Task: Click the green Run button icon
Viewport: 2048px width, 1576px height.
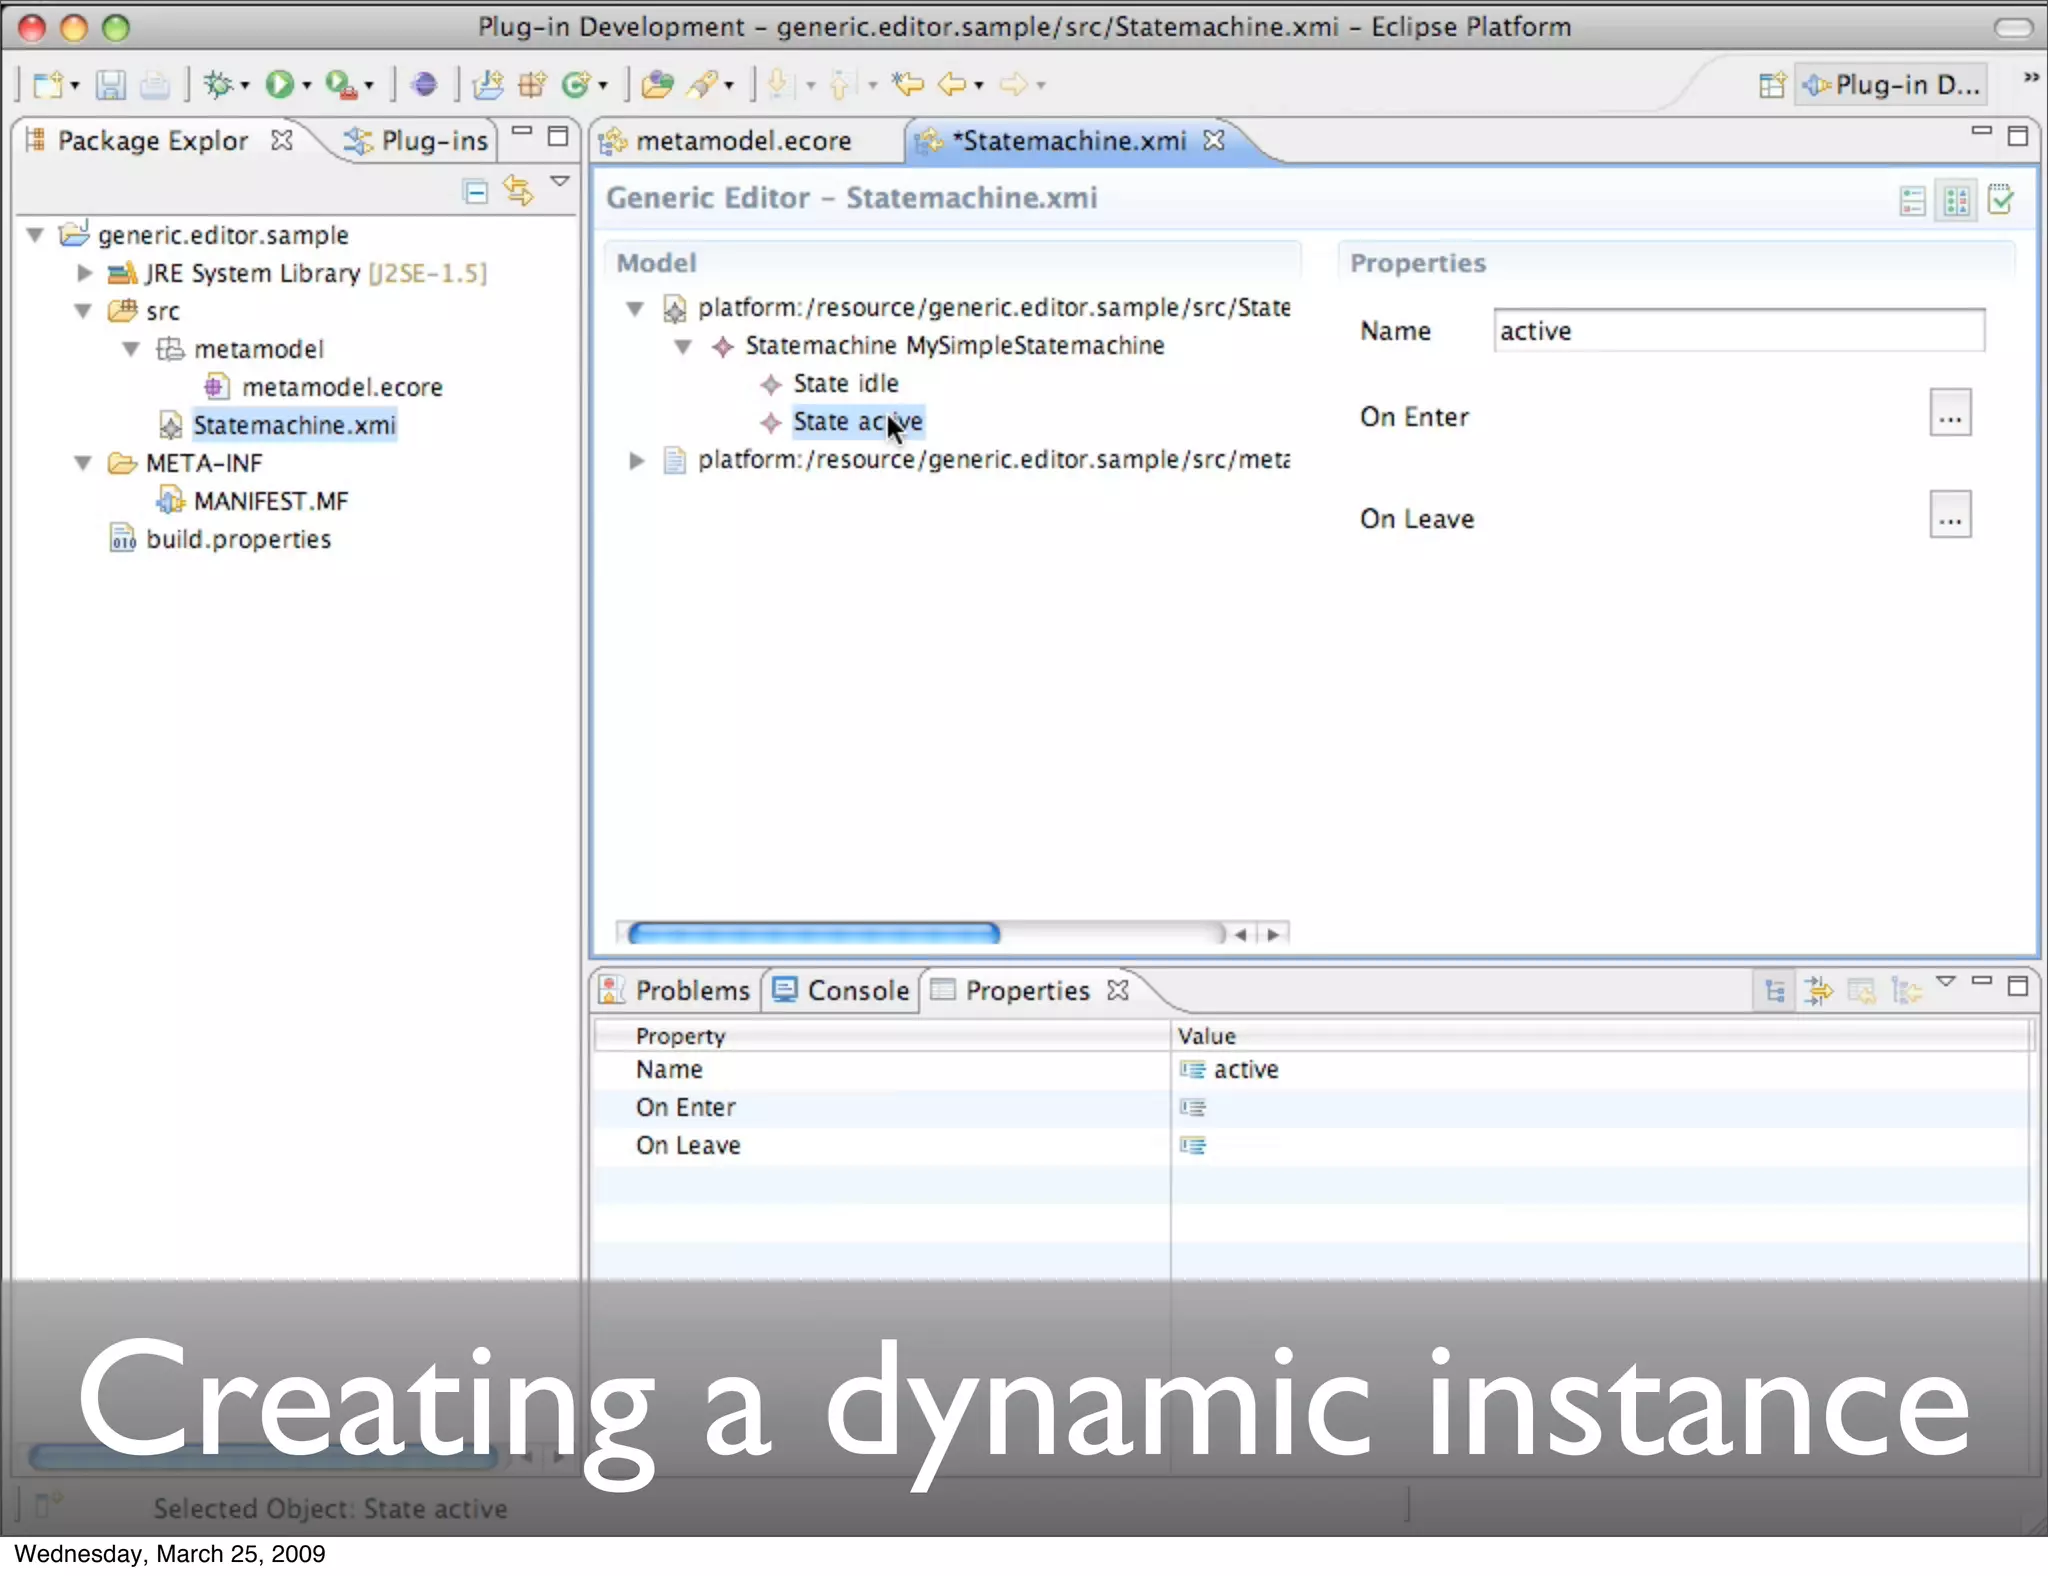Action: point(279,86)
